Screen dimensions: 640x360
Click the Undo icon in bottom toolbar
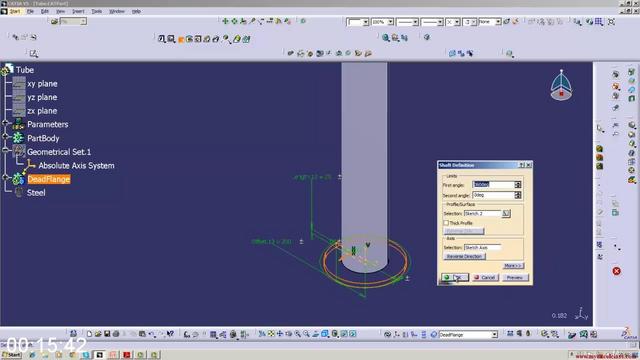[x=151, y=334]
